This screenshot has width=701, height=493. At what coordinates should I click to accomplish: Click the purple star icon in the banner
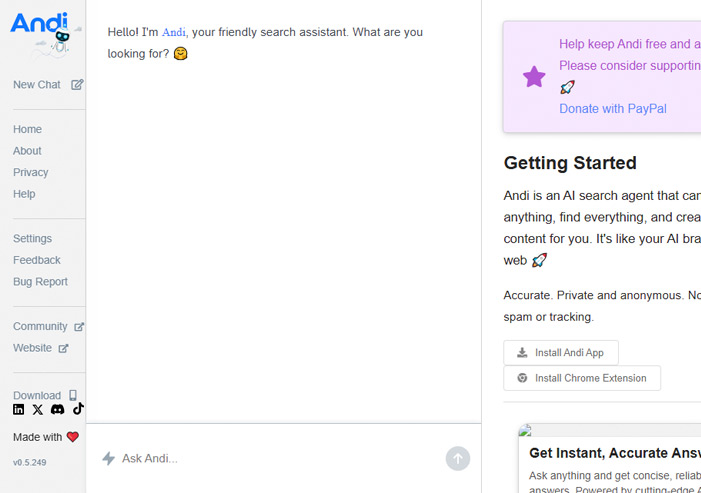(534, 76)
